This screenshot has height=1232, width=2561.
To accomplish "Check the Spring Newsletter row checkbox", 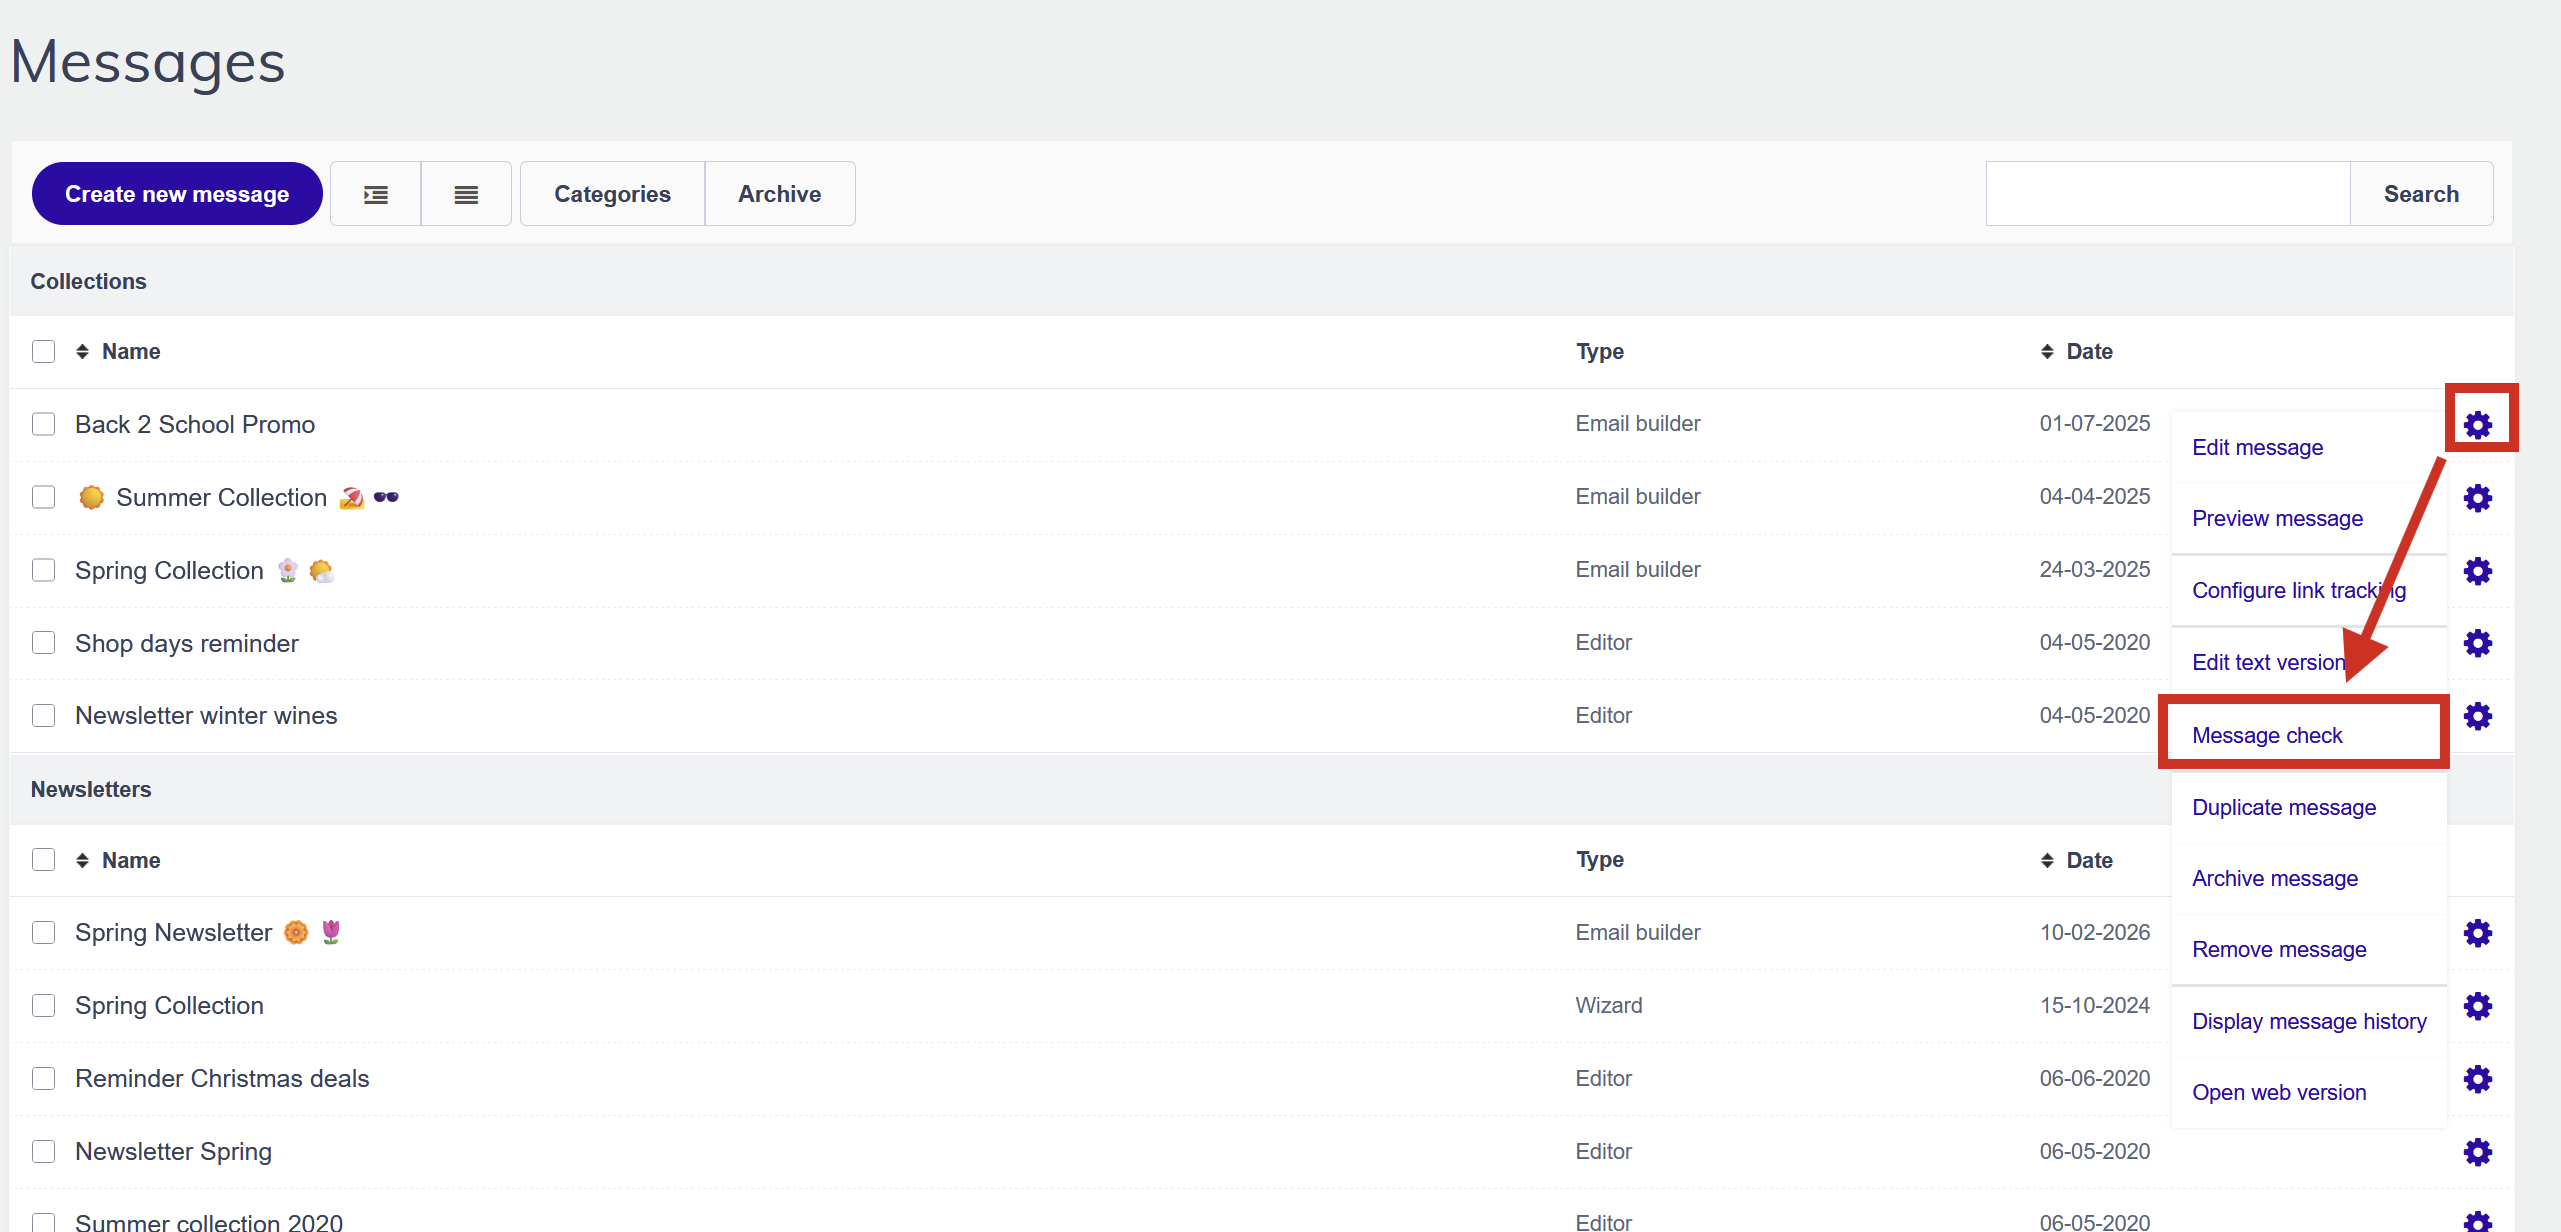I will [43, 932].
